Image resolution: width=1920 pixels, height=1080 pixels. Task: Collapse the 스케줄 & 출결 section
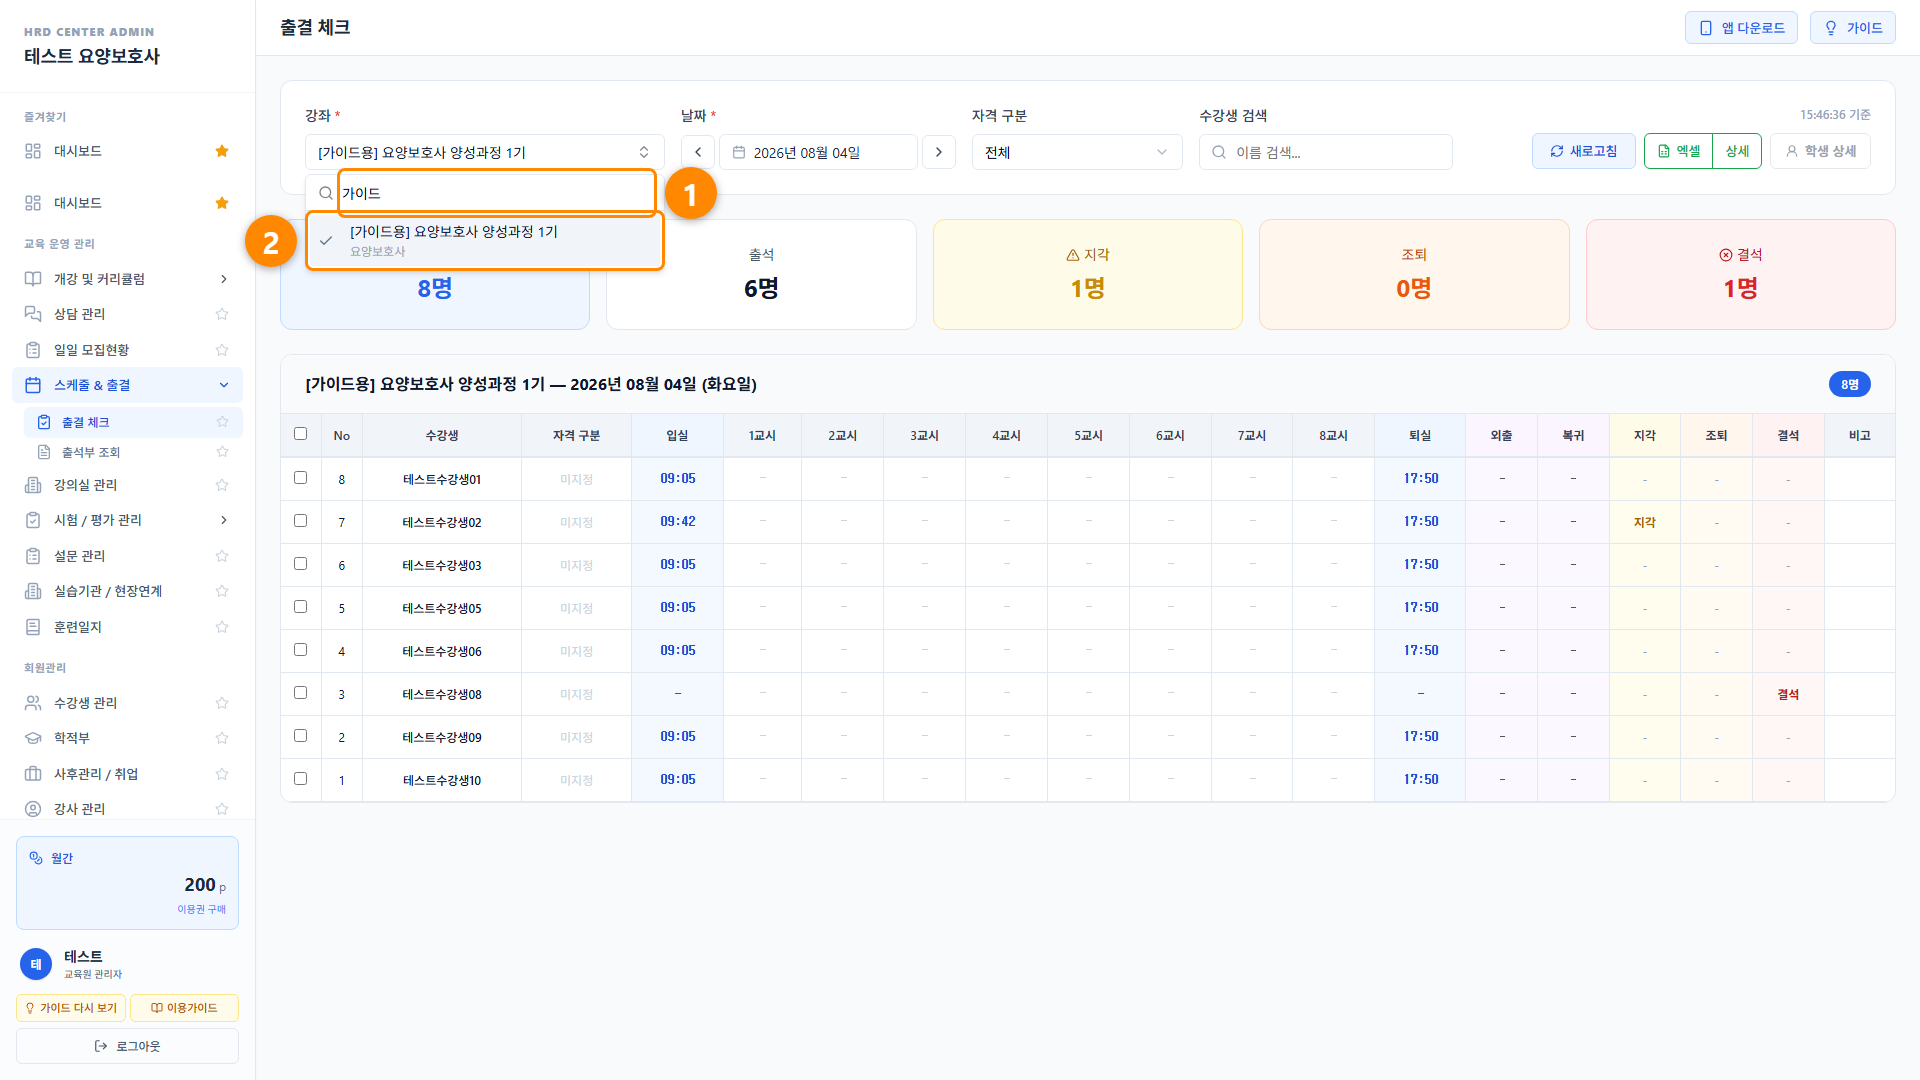(224, 385)
